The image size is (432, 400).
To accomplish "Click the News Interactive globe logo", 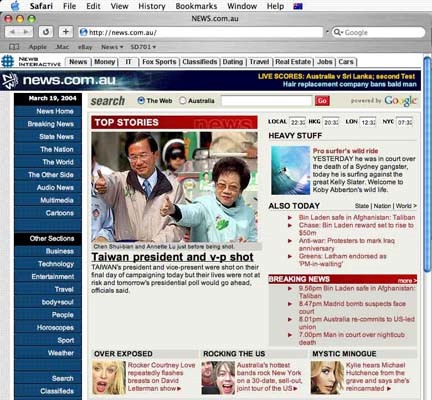I will click(7, 62).
